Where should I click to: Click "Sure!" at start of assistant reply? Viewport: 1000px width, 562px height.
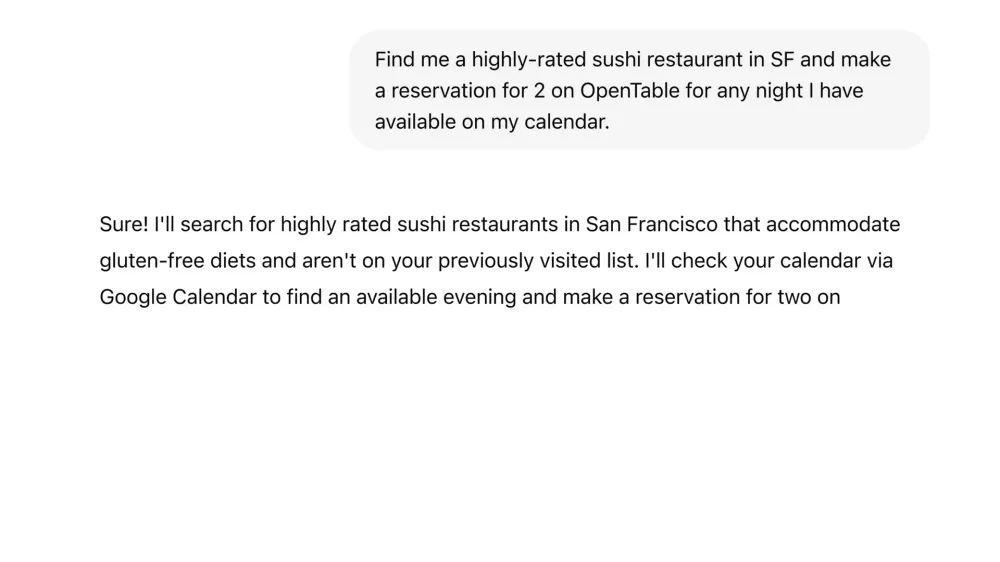point(124,225)
